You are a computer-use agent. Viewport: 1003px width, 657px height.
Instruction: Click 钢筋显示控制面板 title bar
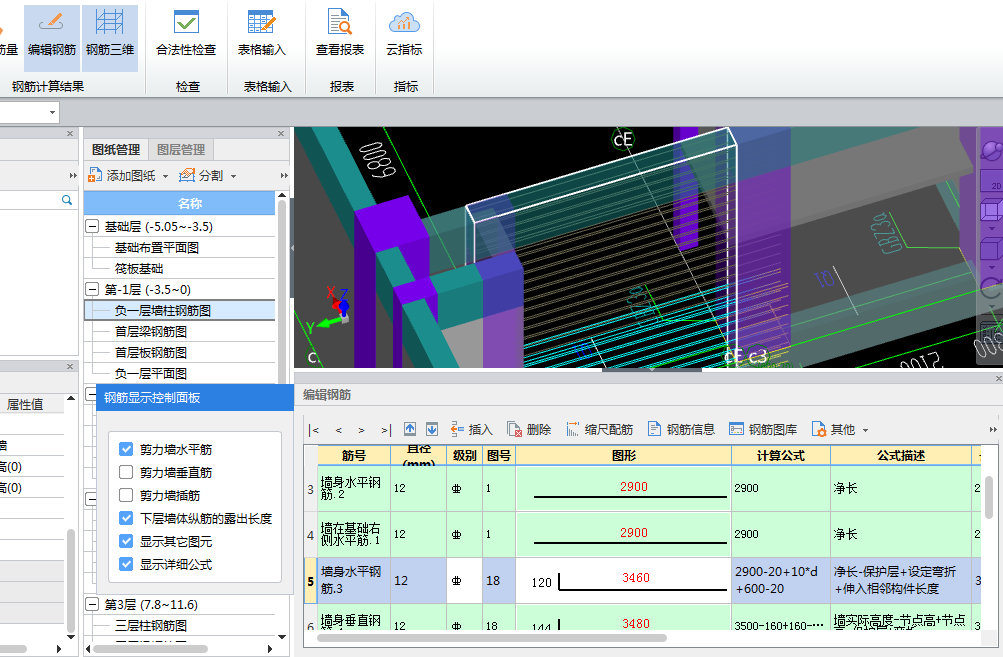coord(194,397)
